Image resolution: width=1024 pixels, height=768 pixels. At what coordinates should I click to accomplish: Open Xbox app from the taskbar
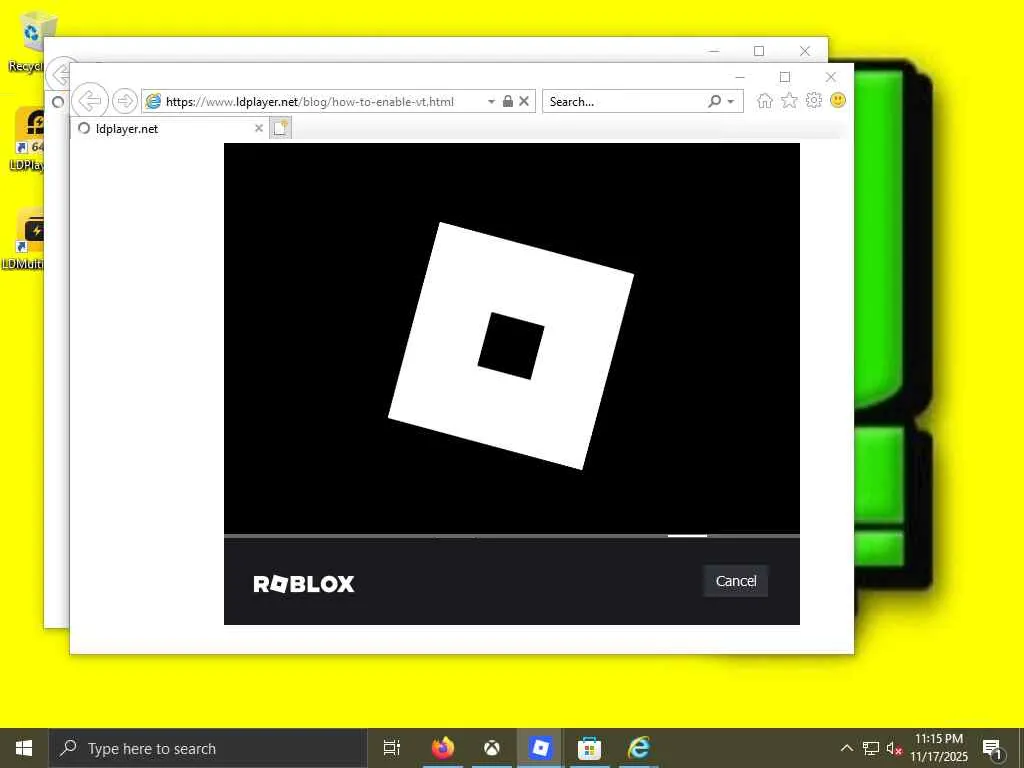pyautogui.click(x=492, y=748)
